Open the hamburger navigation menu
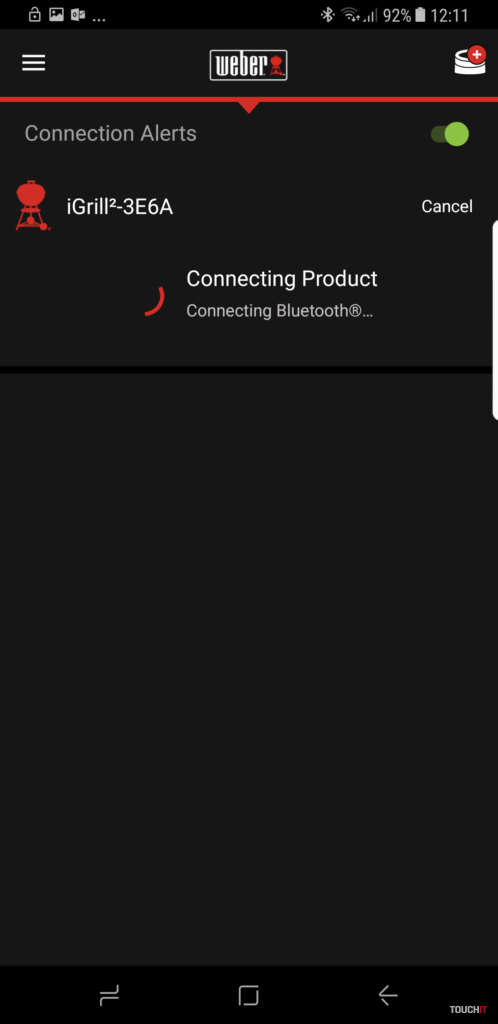Image resolution: width=498 pixels, height=1024 pixels. 33,63
